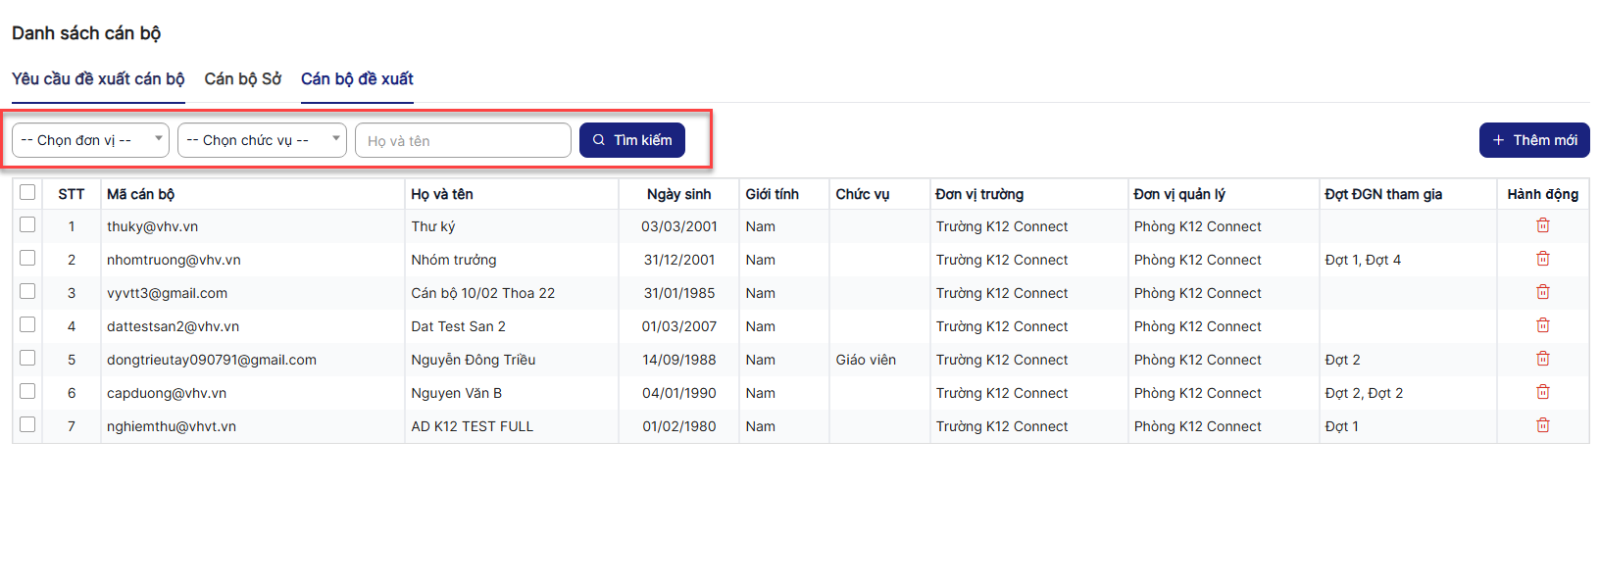
Task: Click into the Họ và tên search field
Action: pyautogui.click(x=463, y=141)
